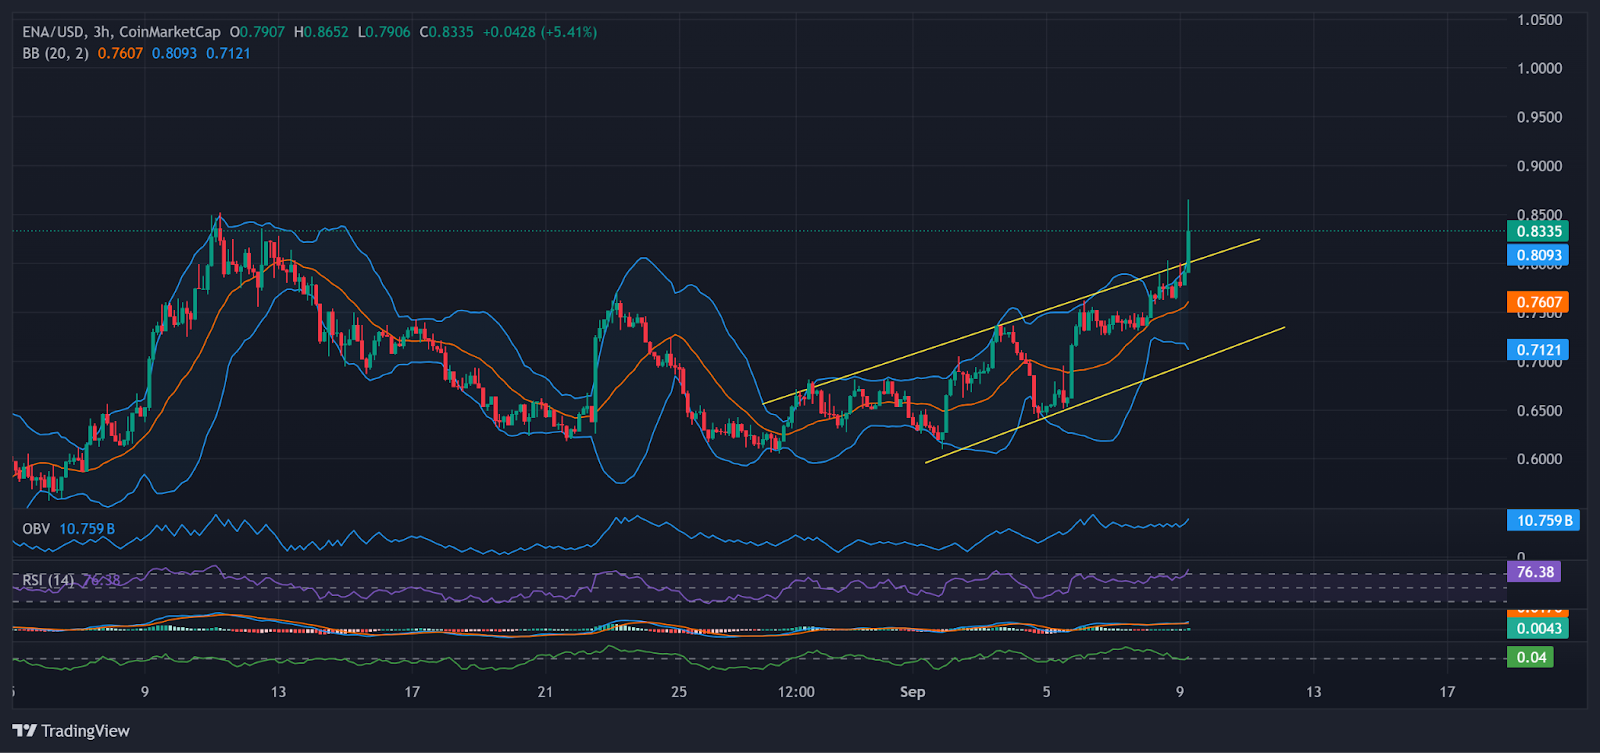Click the green 0.8335 current price tag

(1538, 231)
